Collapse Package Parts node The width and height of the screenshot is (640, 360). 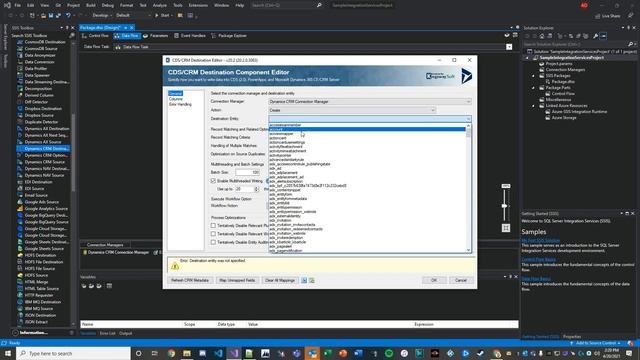coord(533,88)
